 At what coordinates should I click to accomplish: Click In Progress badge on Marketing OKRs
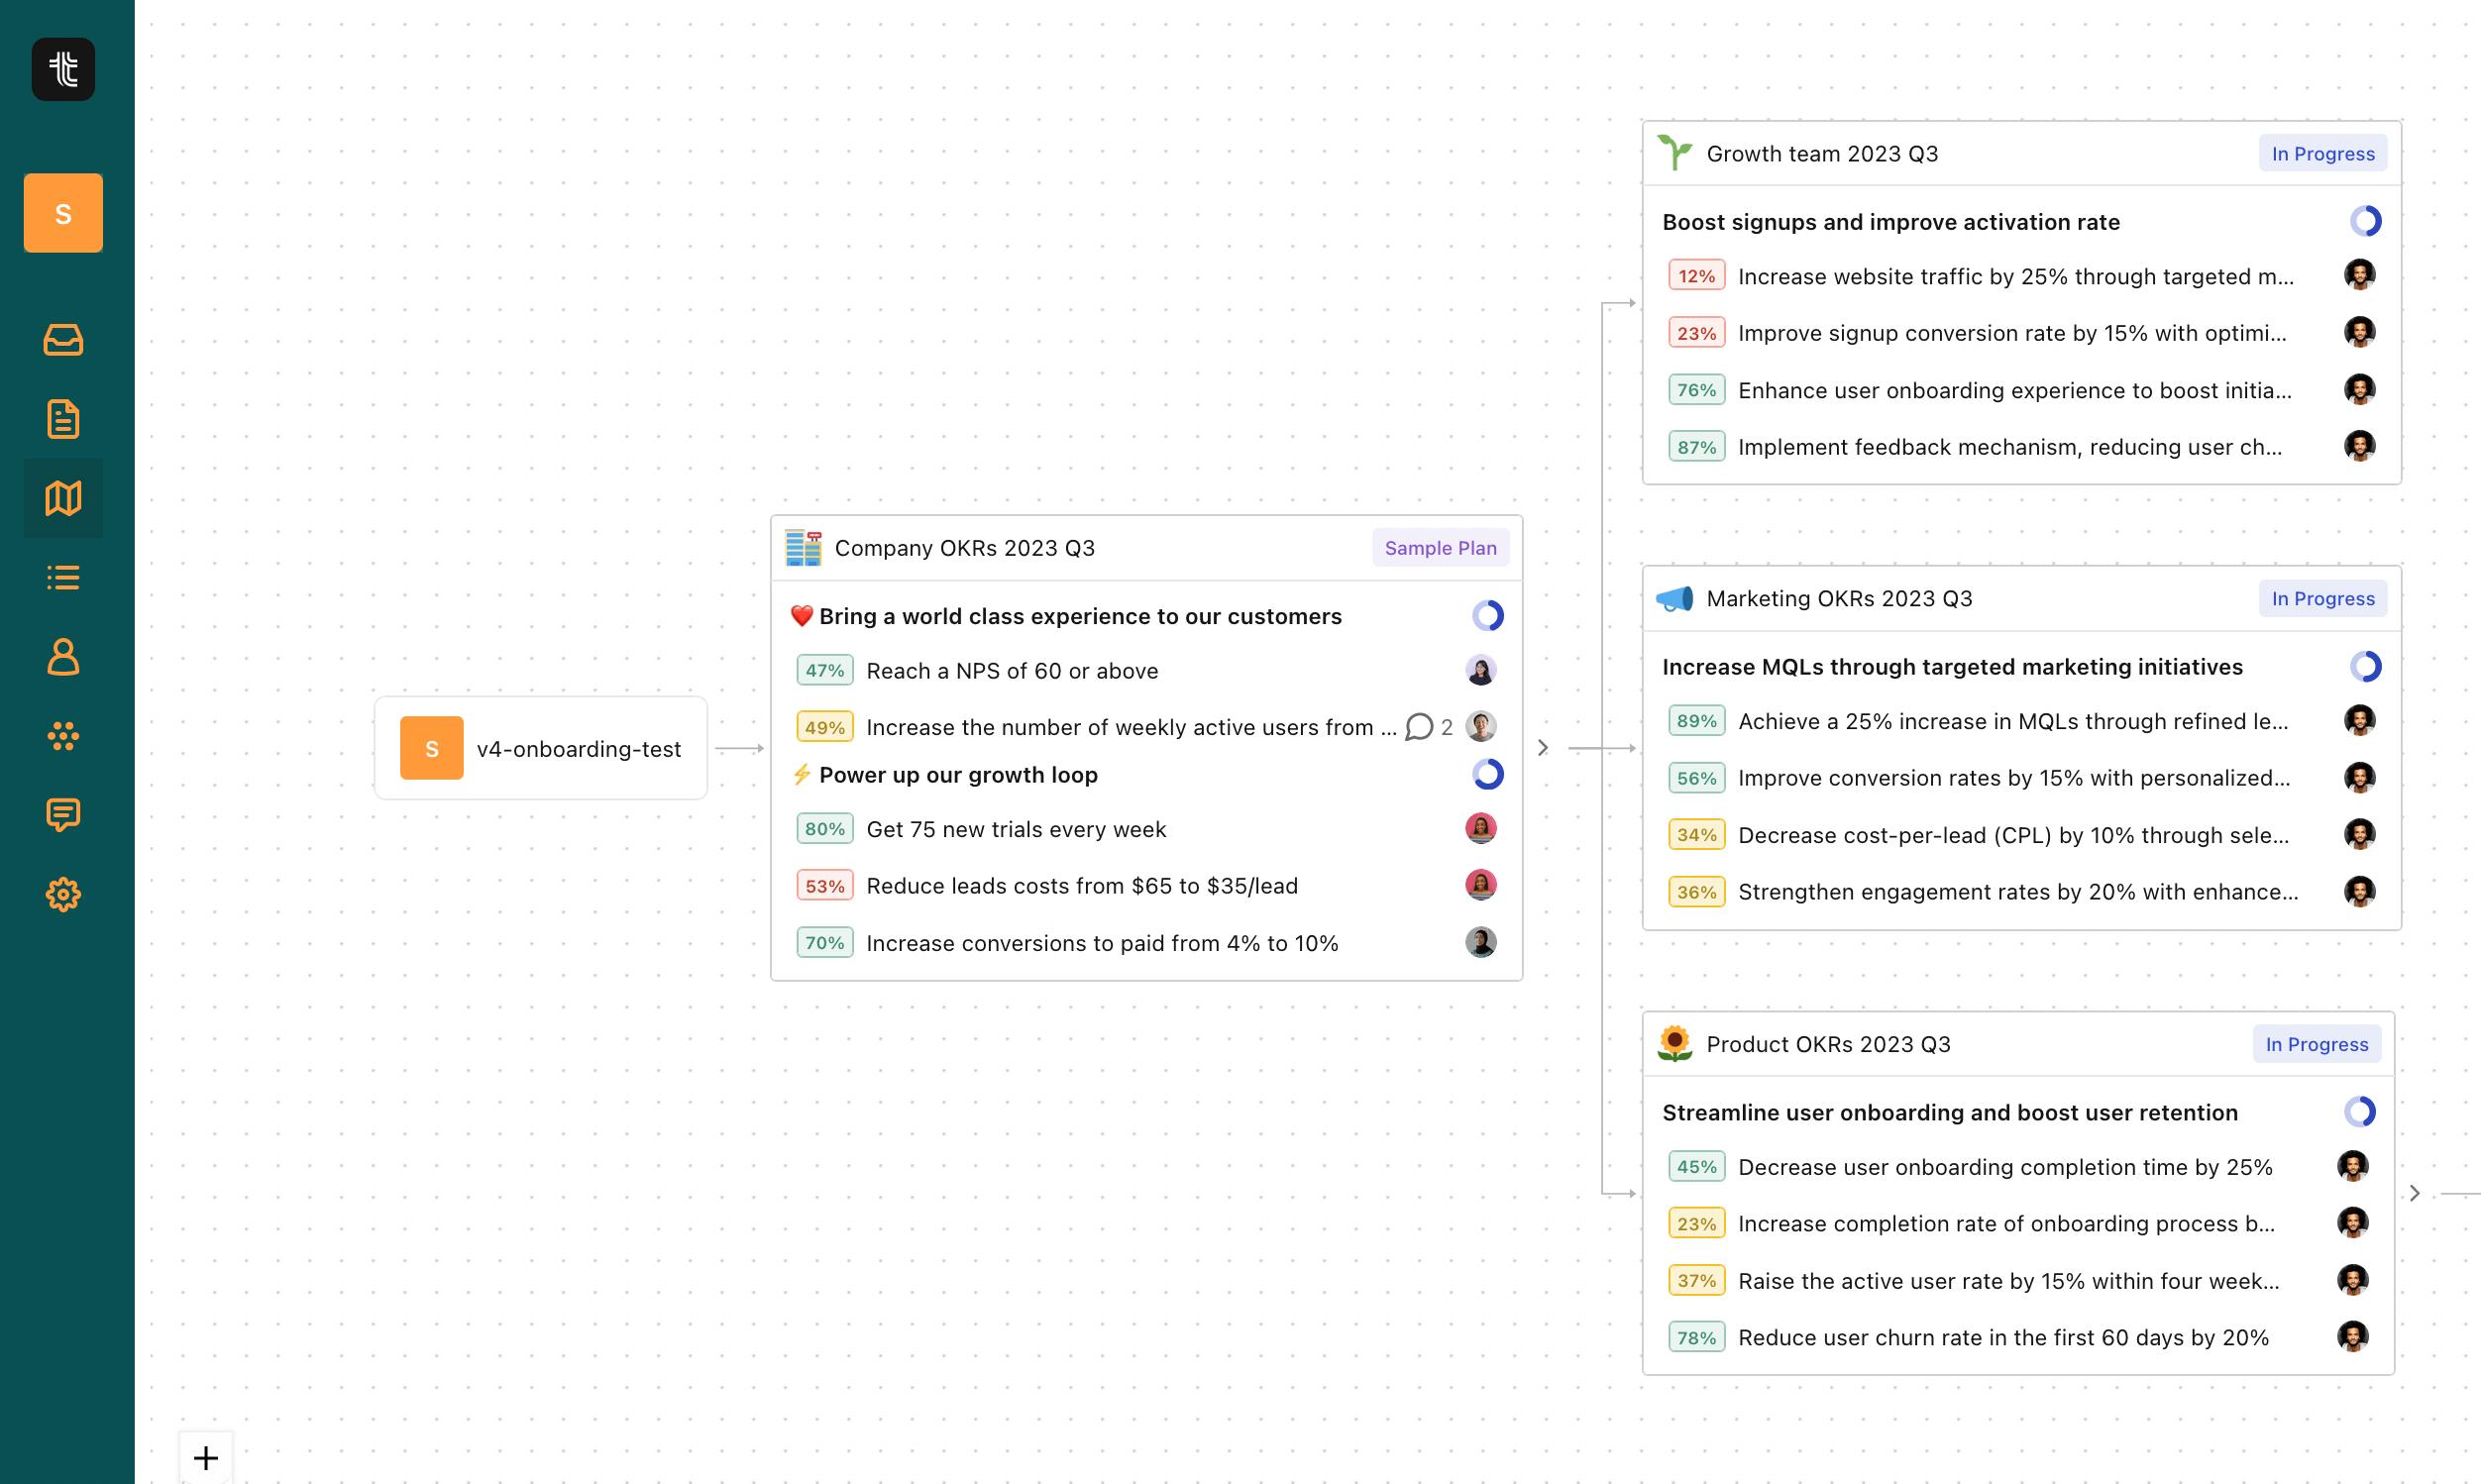(2322, 599)
